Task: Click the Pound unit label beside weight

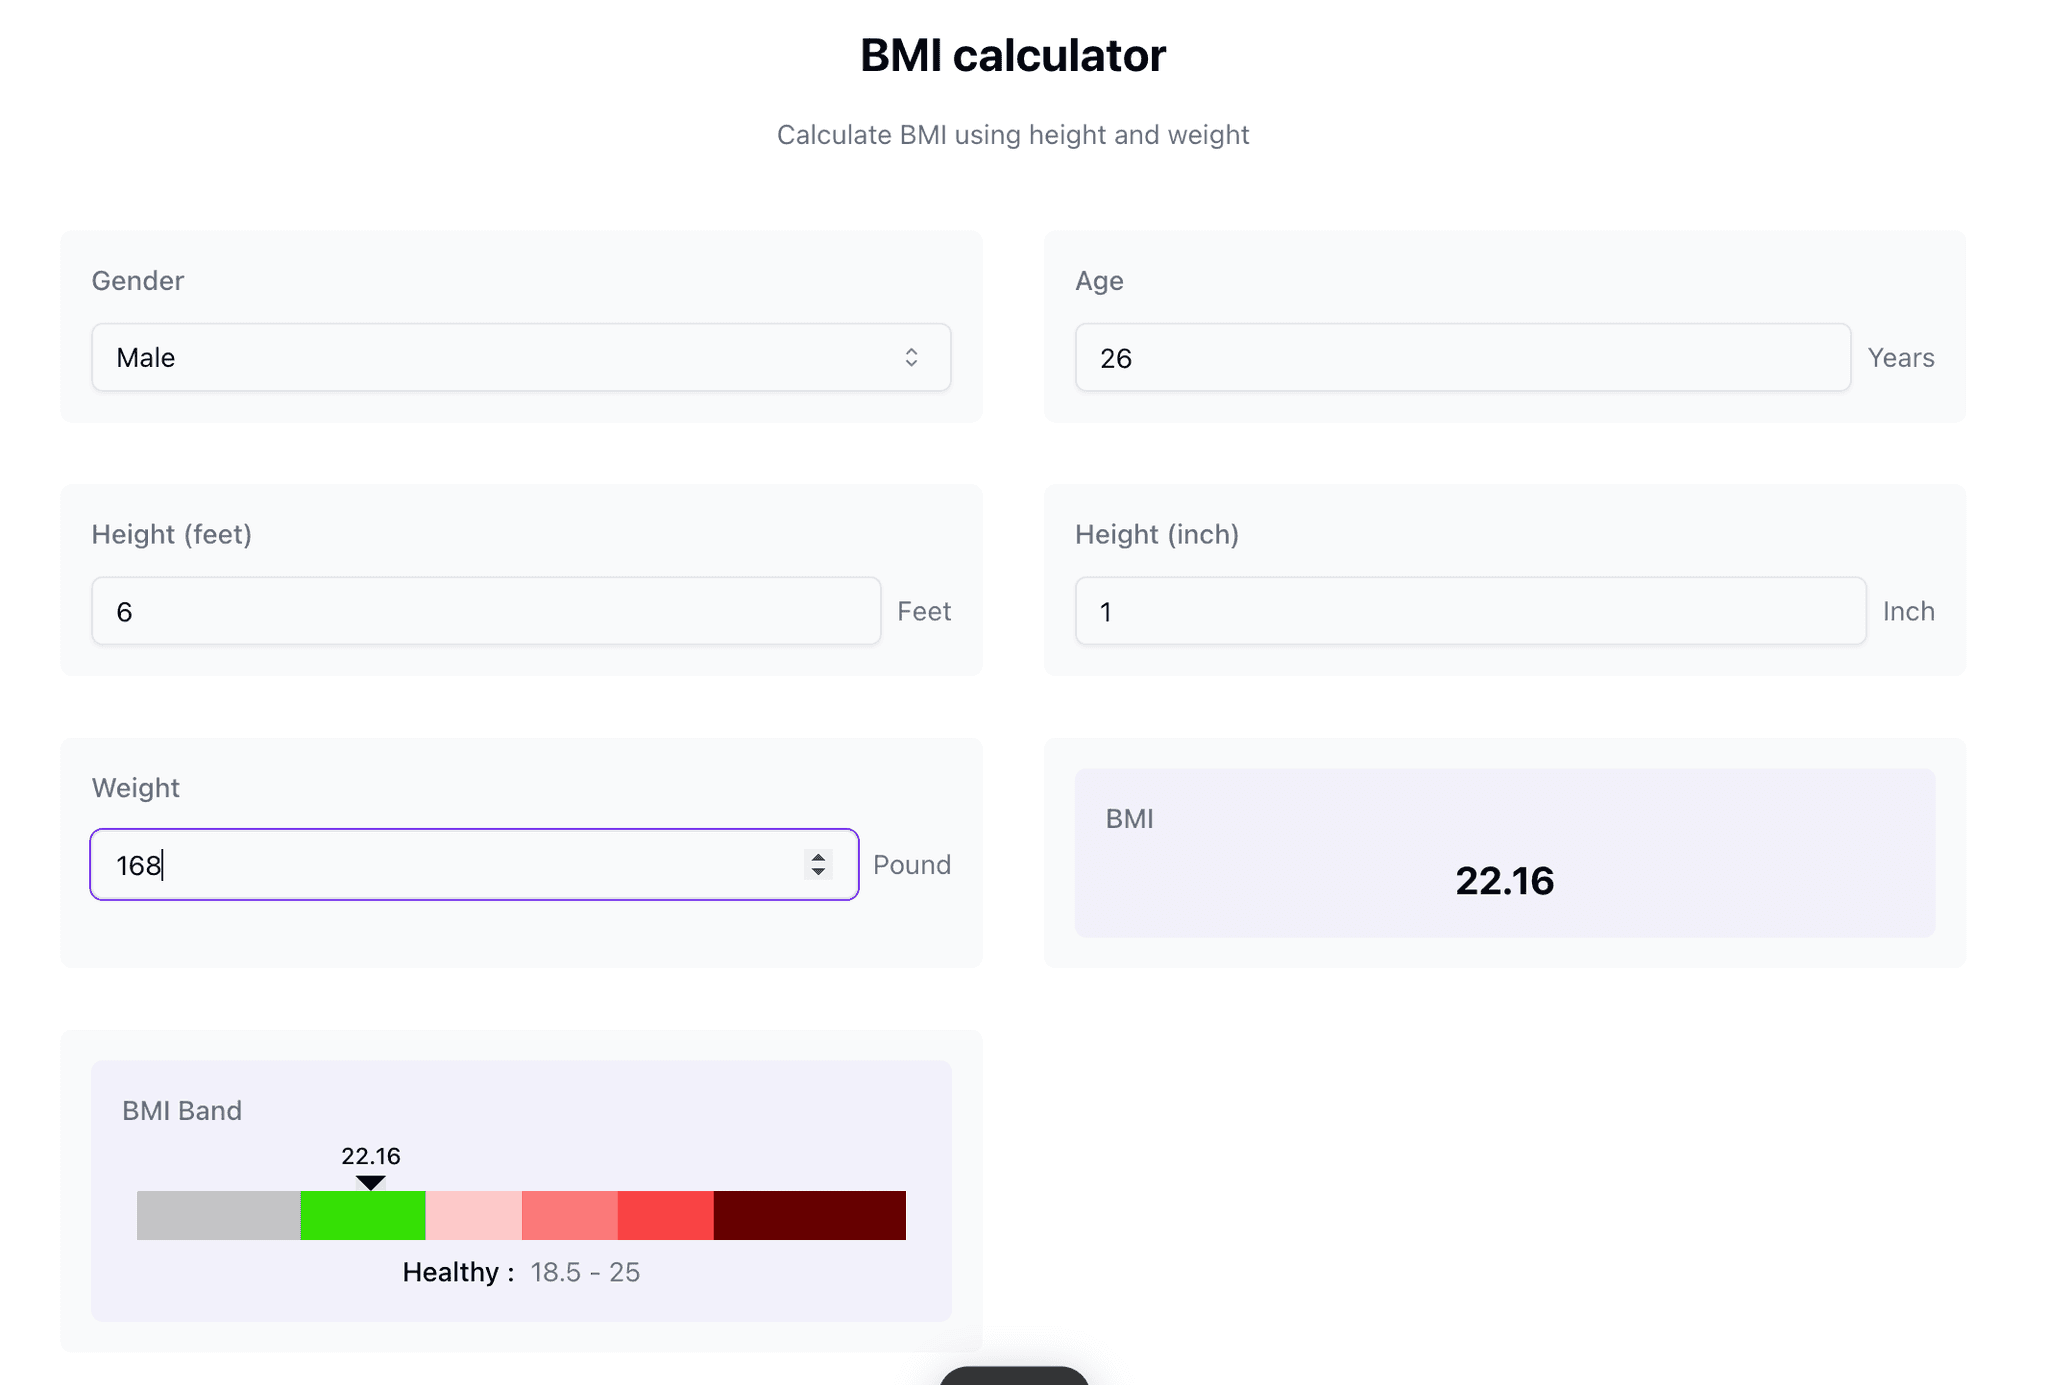Action: click(911, 864)
